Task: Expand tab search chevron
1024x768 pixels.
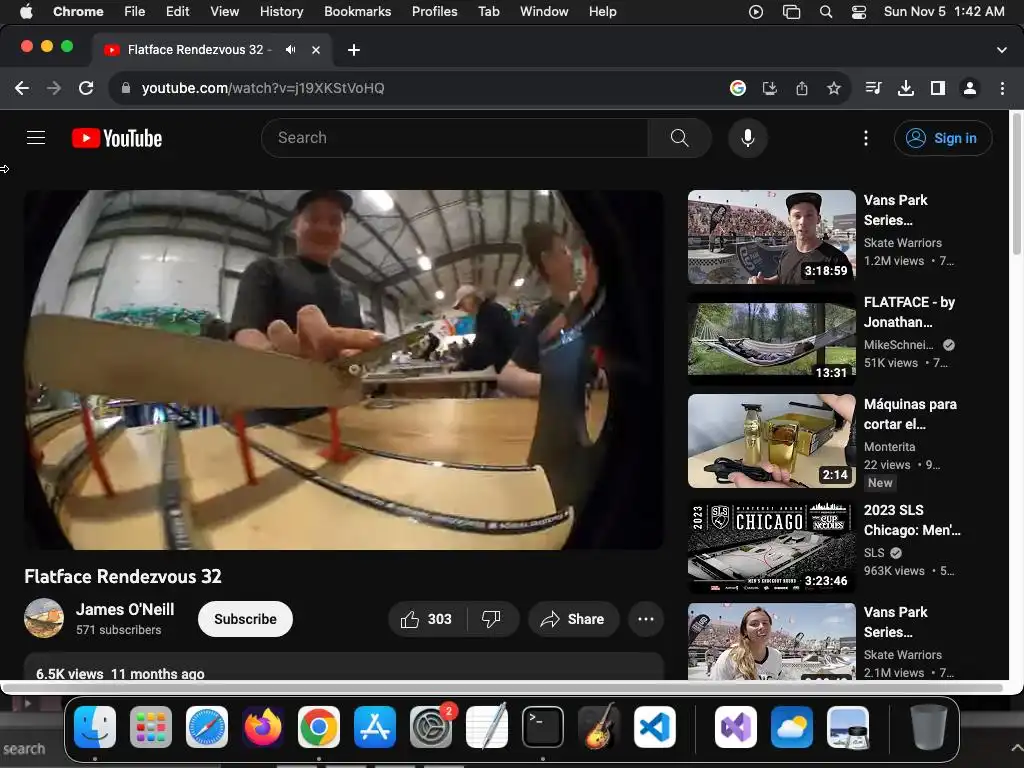Action: coord(1001,50)
